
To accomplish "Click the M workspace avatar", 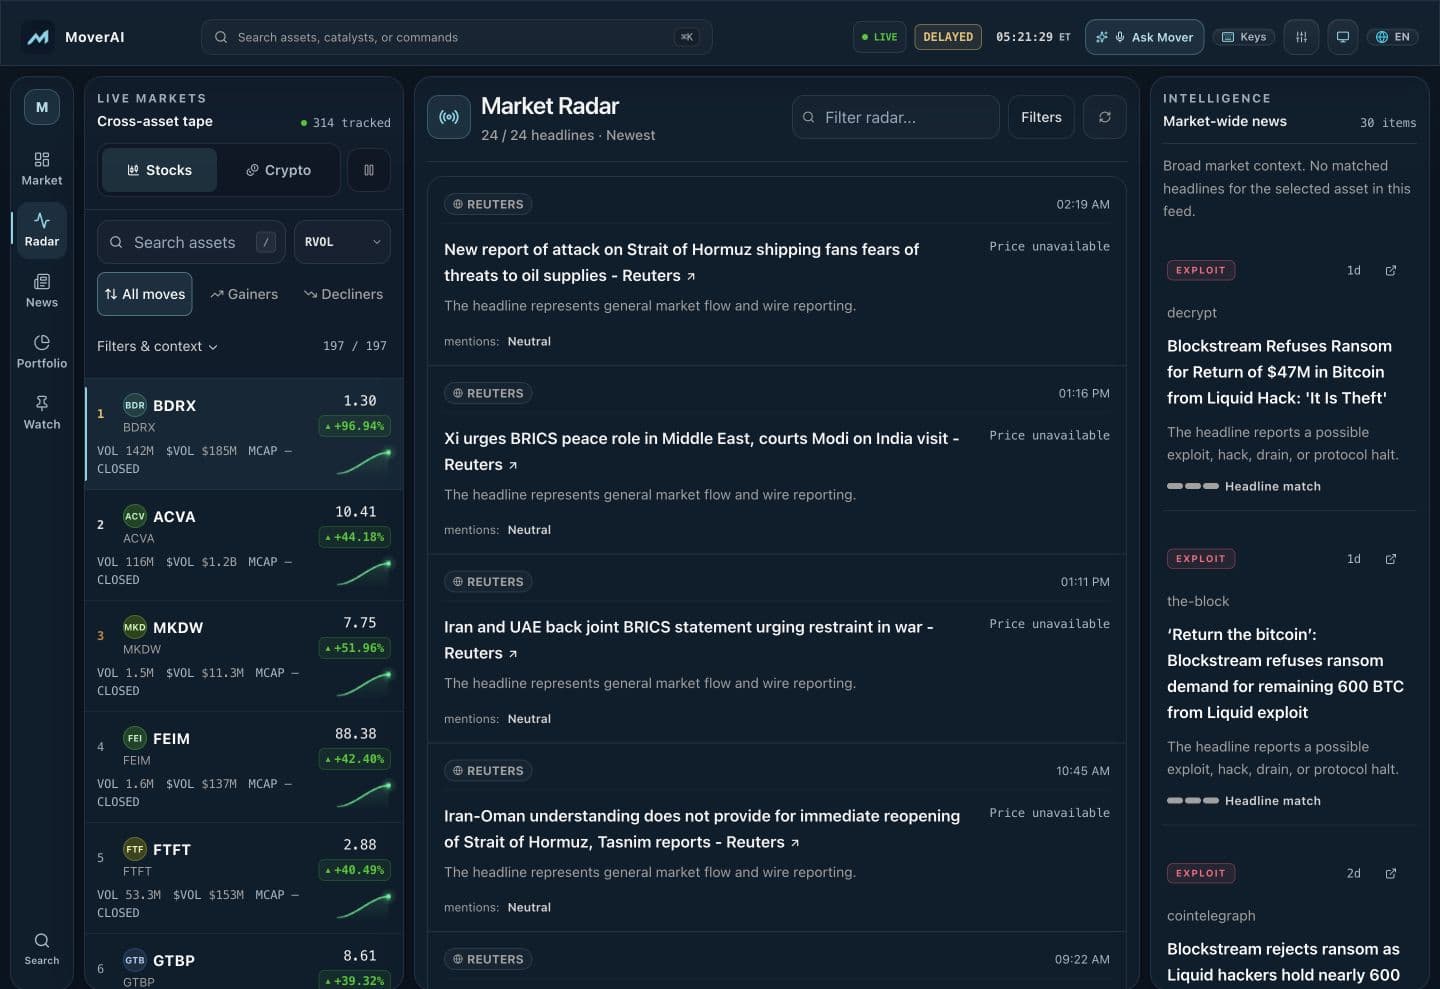I will pos(42,107).
